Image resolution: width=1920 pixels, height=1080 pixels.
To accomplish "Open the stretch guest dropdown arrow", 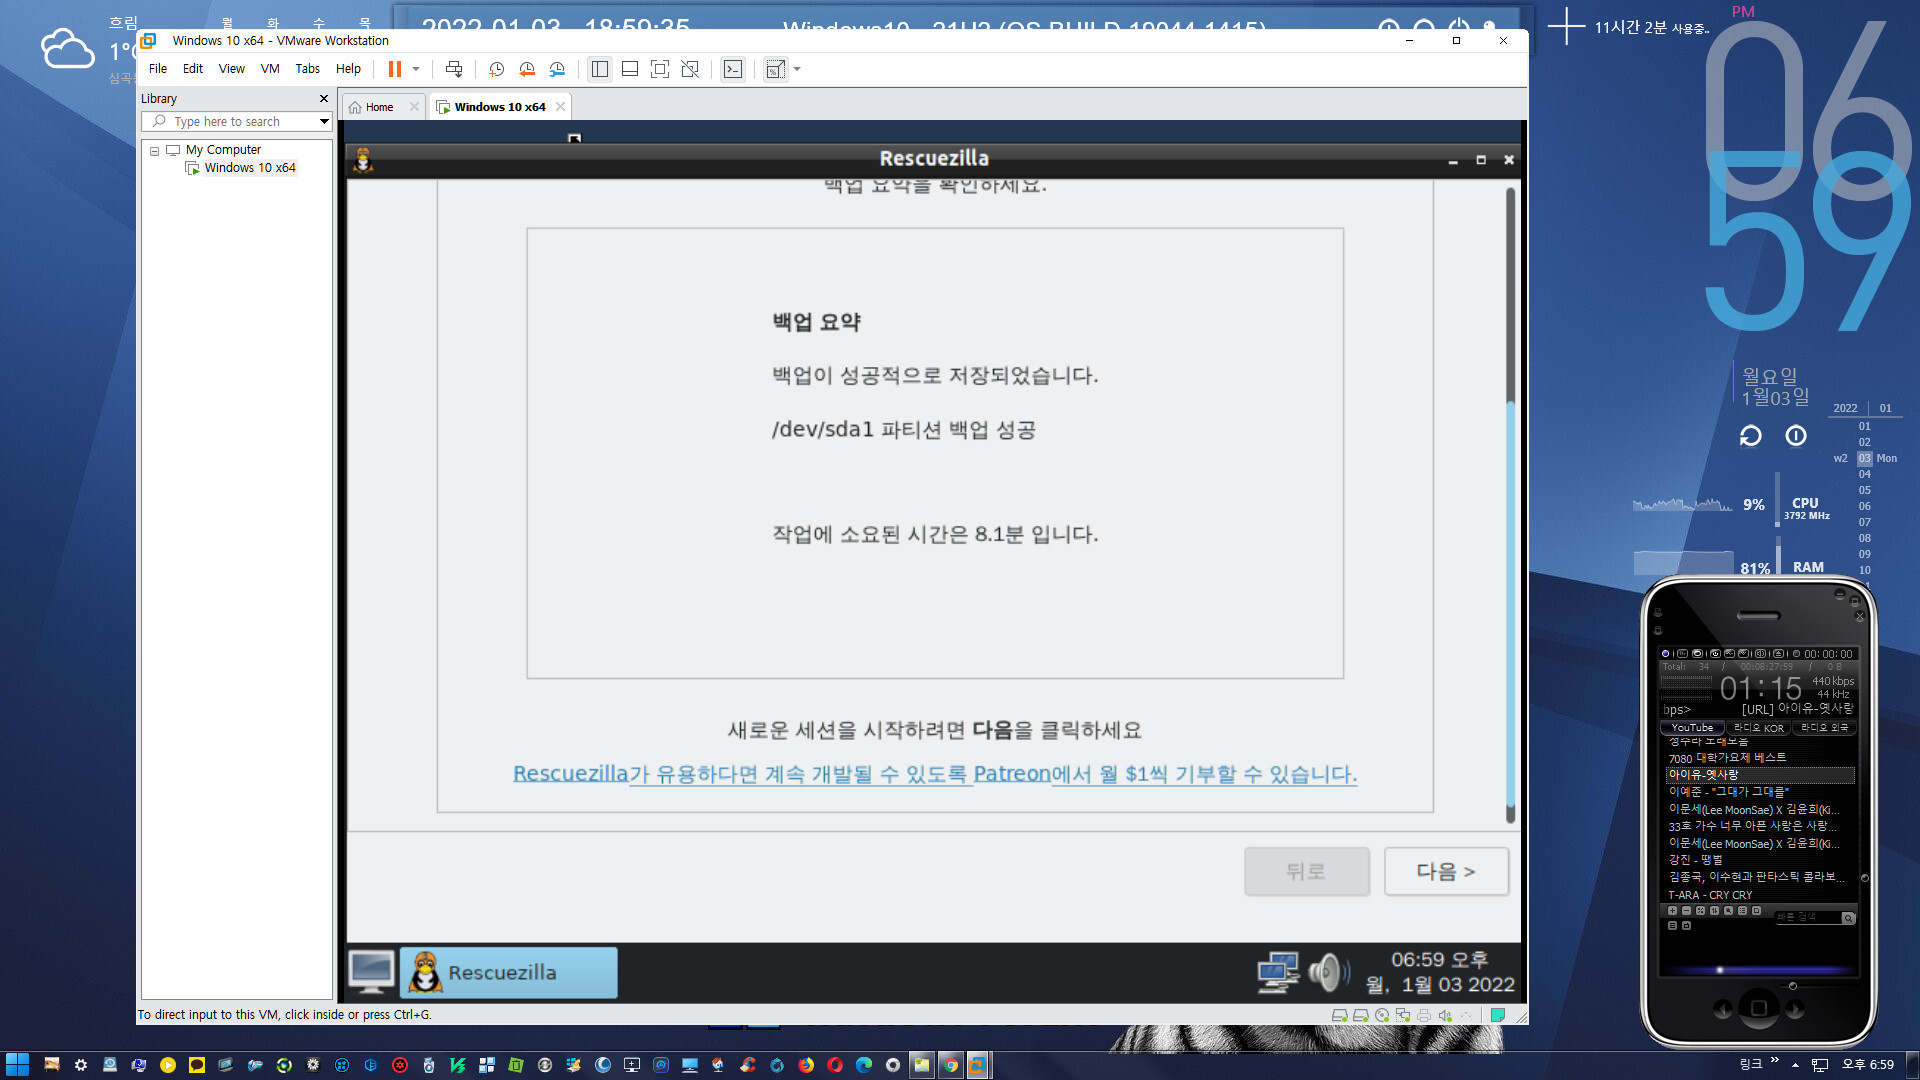I will 797,69.
